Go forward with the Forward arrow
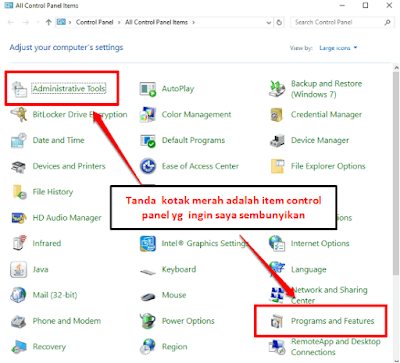 pos(26,22)
